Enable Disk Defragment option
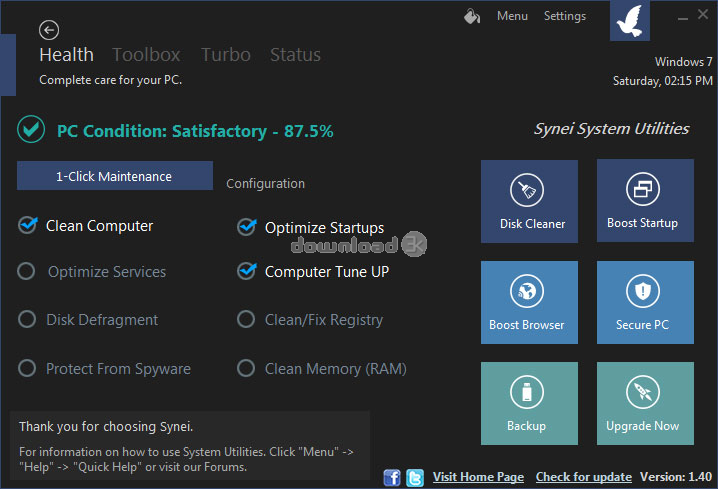Screen dimensions: 718x489 coord(27,319)
